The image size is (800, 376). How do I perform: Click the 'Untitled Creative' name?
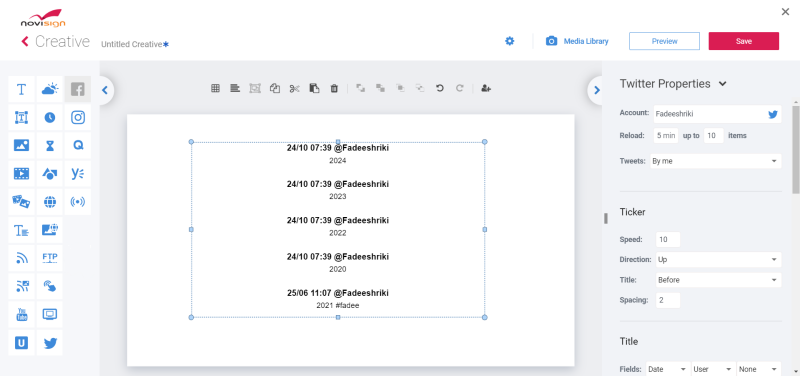(132, 44)
